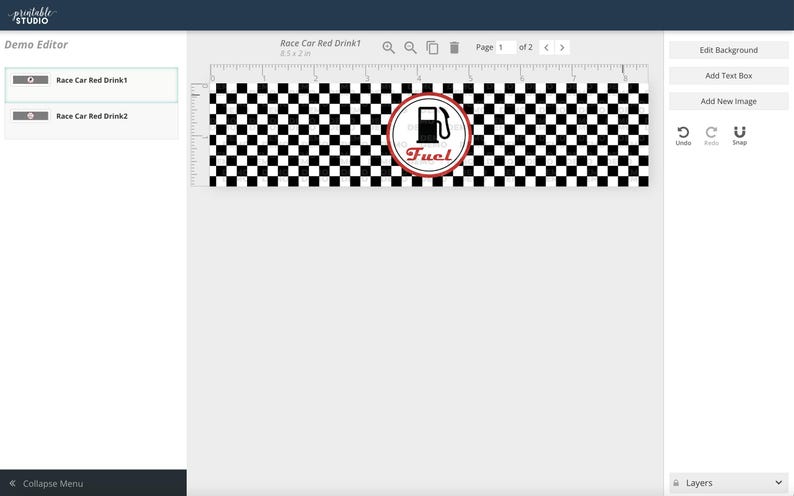
Task: Select the gas pump image
Action: coord(433,125)
